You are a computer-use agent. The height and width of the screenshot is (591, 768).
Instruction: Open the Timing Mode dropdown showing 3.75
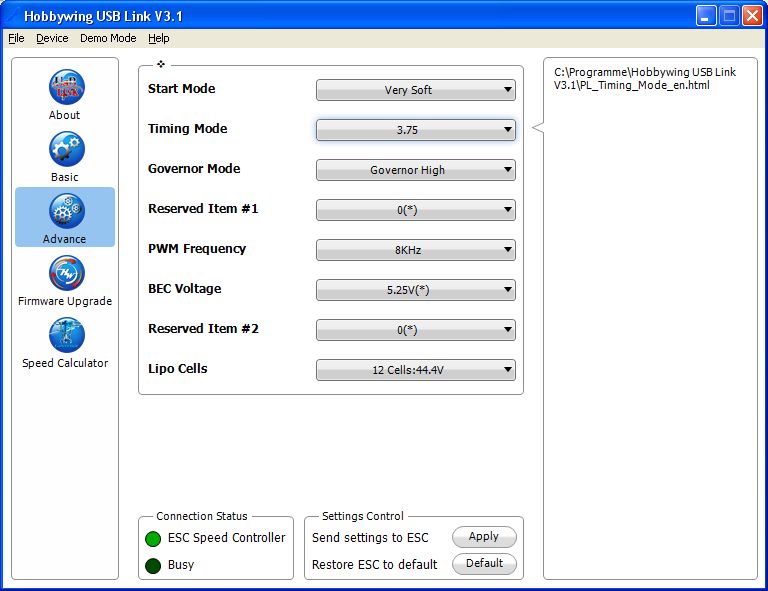click(415, 130)
